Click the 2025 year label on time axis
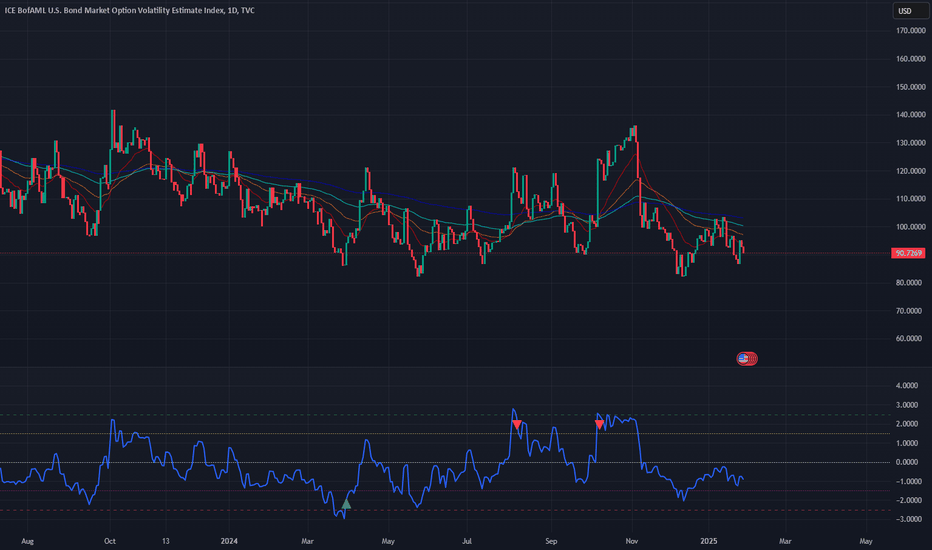Viewport: 932px width, 550px height. pos(709,541)
